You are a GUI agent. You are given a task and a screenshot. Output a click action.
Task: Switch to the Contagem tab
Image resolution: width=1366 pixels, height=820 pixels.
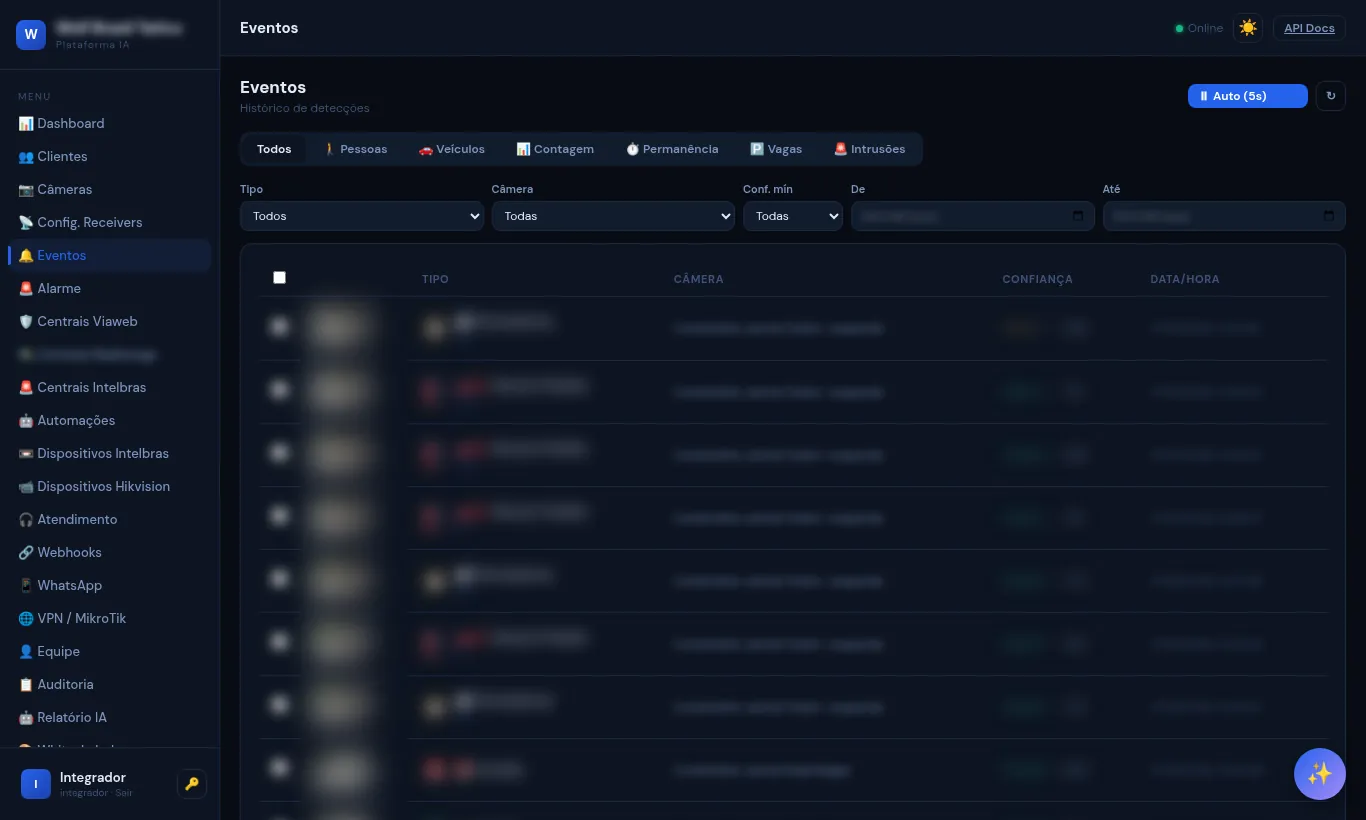coord(555,149)
